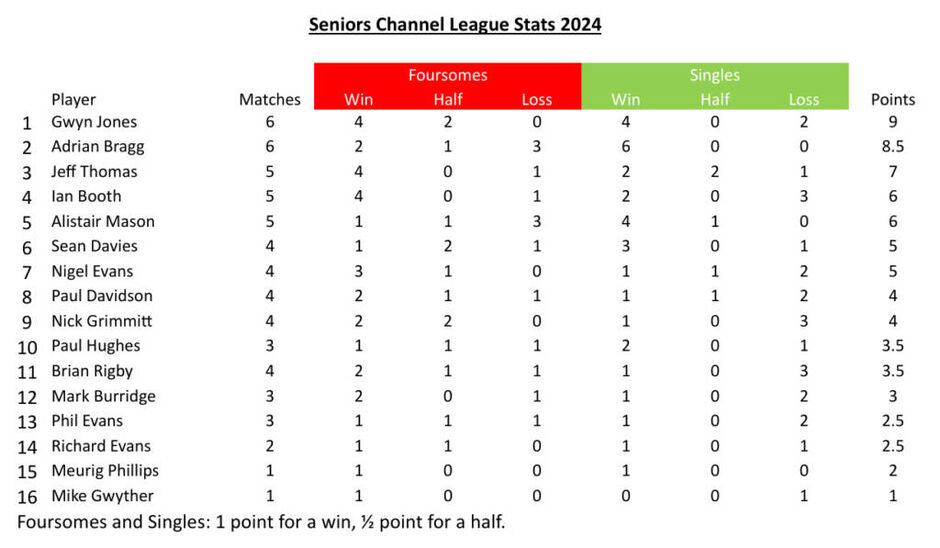Click the red Foursomes header band
Image resolution: width=940 pixels, height=548 pixels.
coord(447,75)
